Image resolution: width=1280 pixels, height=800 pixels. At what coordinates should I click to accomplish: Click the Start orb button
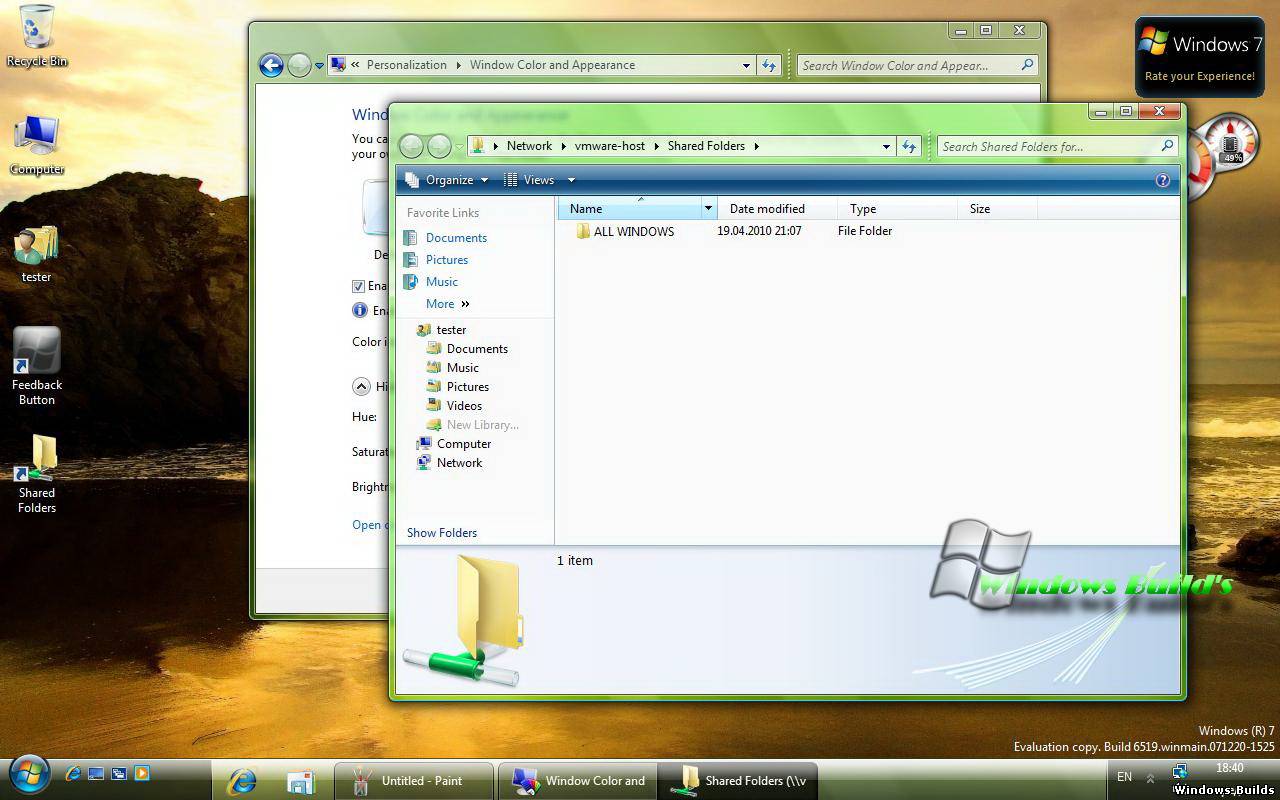point(29,773)
